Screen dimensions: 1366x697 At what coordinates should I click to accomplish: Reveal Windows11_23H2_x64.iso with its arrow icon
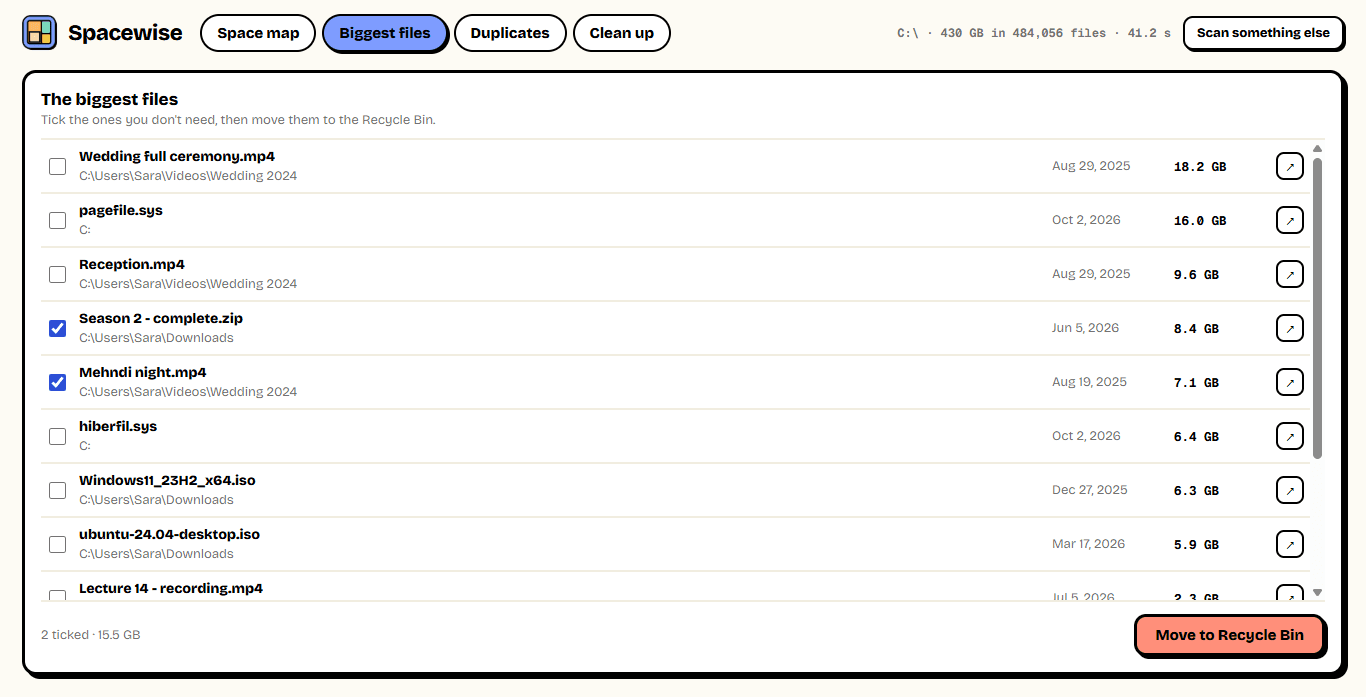[x=1290, y=490]
